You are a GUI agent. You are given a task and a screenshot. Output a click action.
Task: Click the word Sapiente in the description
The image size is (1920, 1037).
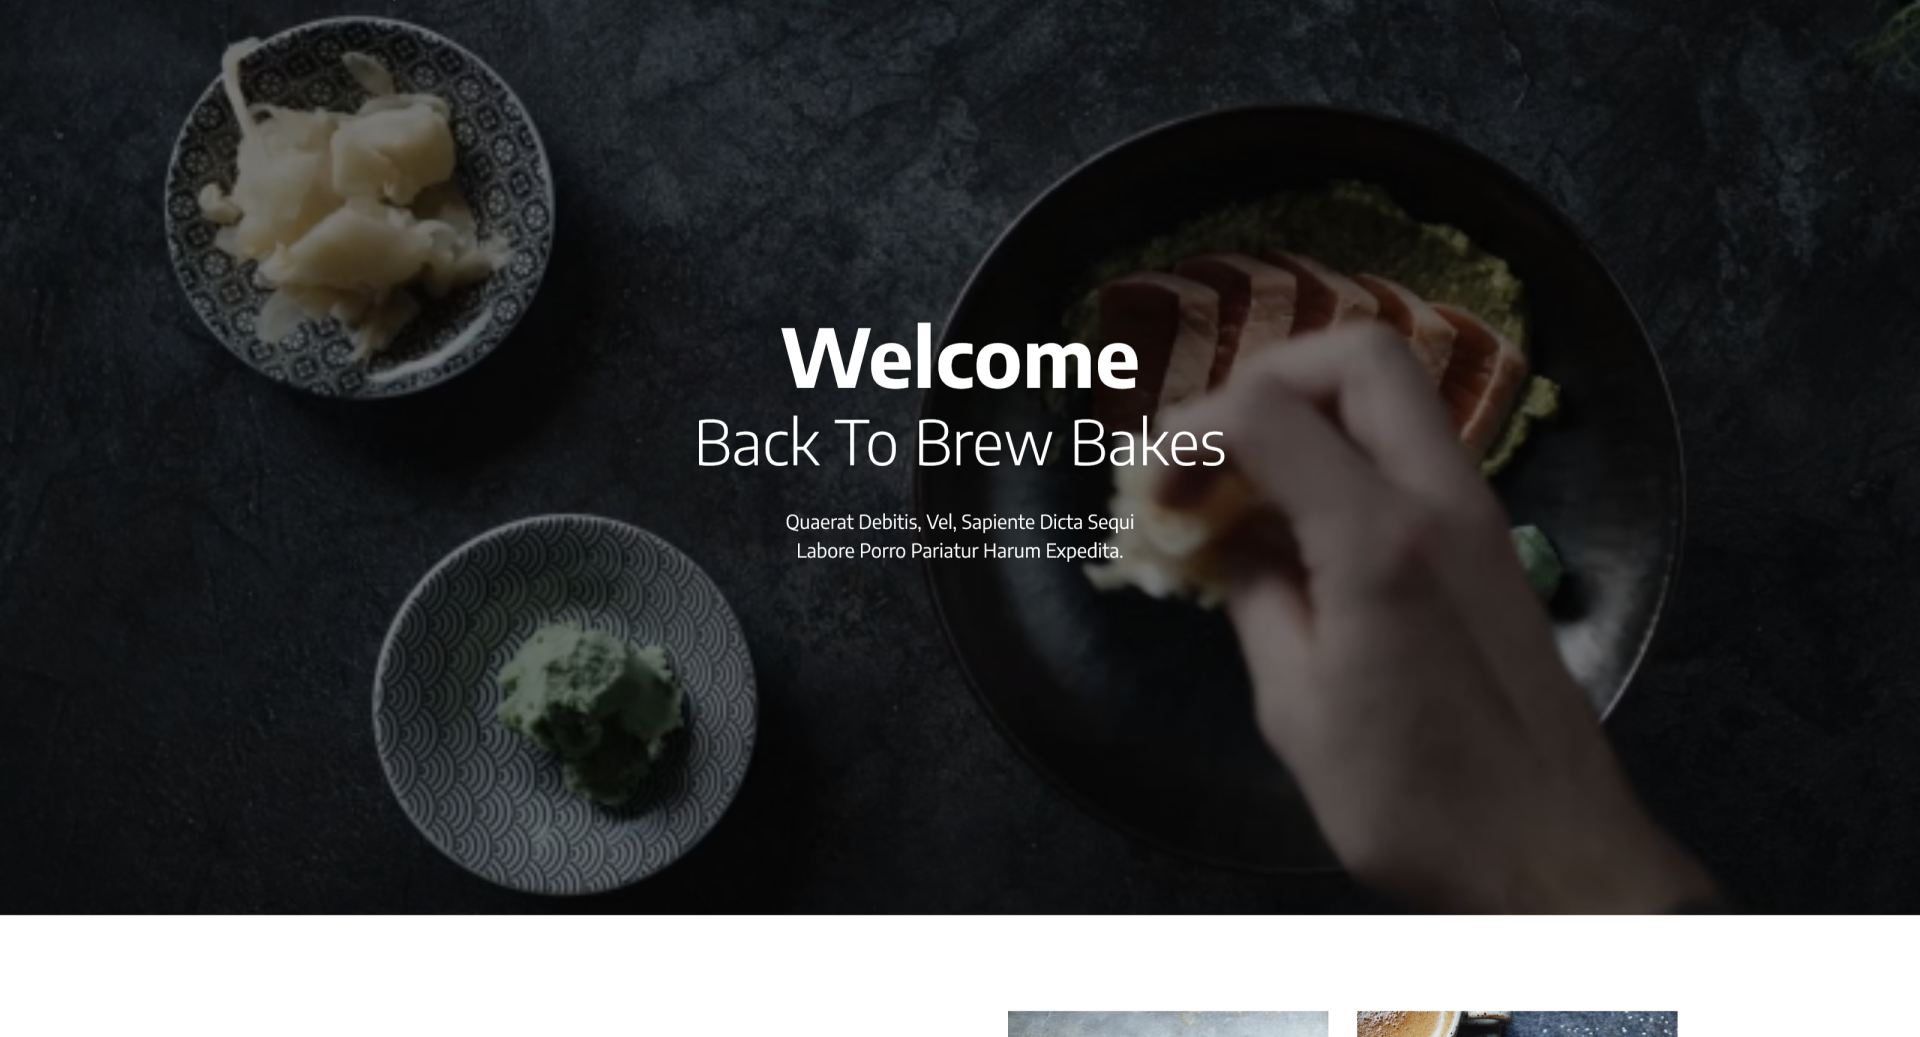point(997,522)
